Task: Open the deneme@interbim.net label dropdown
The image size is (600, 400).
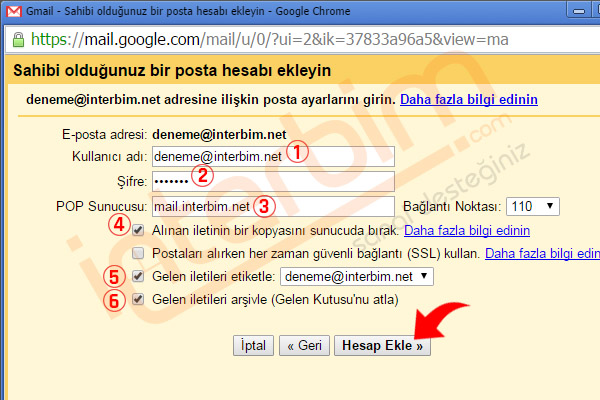Action: (x=357, y=276)
